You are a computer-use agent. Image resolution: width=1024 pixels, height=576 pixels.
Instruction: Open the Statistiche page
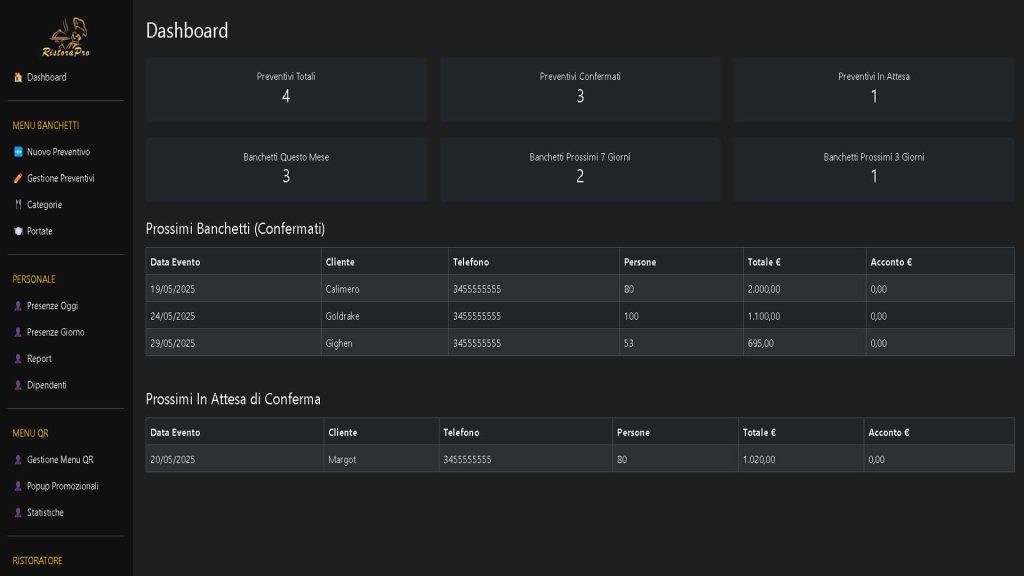click(x=45, y=512)
